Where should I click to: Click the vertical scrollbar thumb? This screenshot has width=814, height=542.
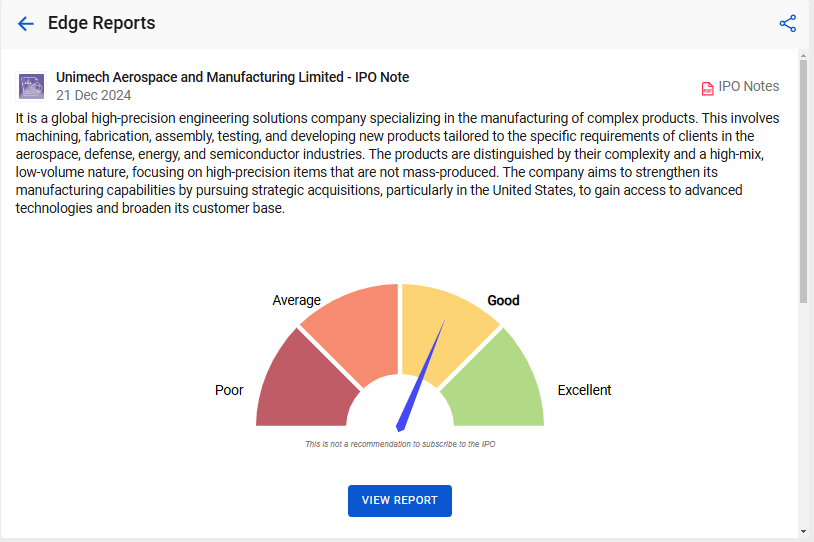click(804, 181)
